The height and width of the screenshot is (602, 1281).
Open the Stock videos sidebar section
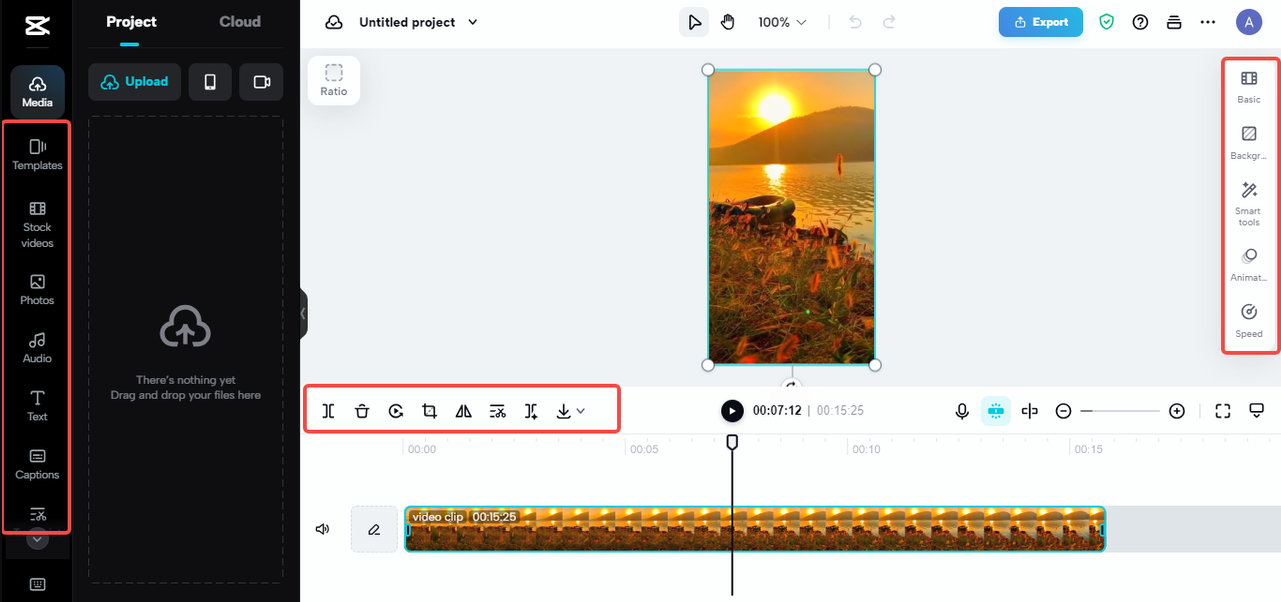pos(38,223)
